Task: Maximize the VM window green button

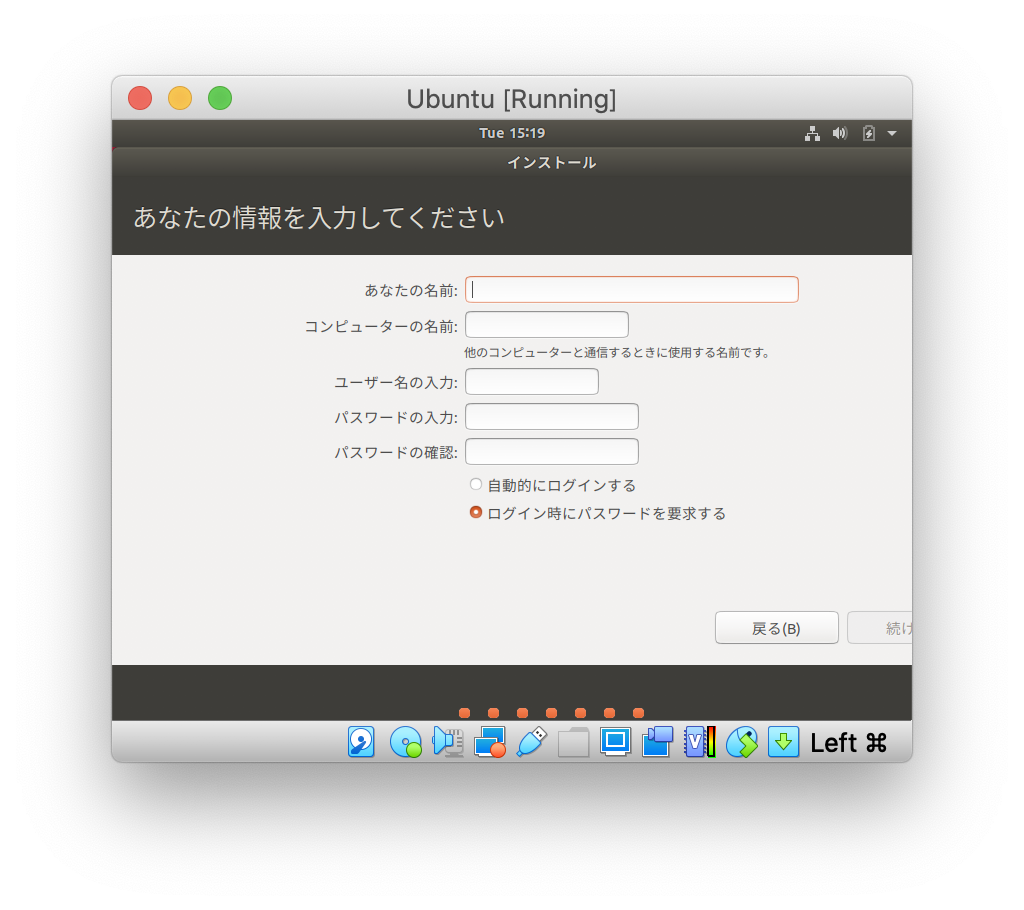Action: click(x=220, y=98)
